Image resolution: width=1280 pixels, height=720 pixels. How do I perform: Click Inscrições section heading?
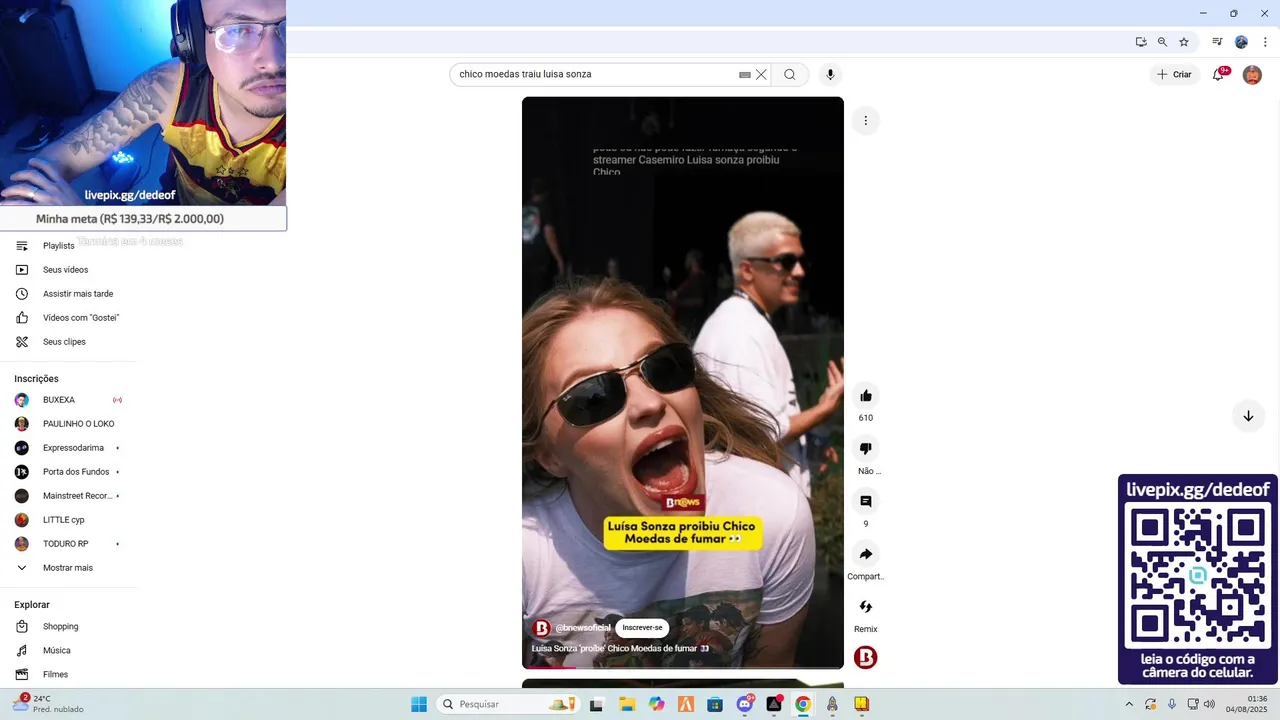36,379
